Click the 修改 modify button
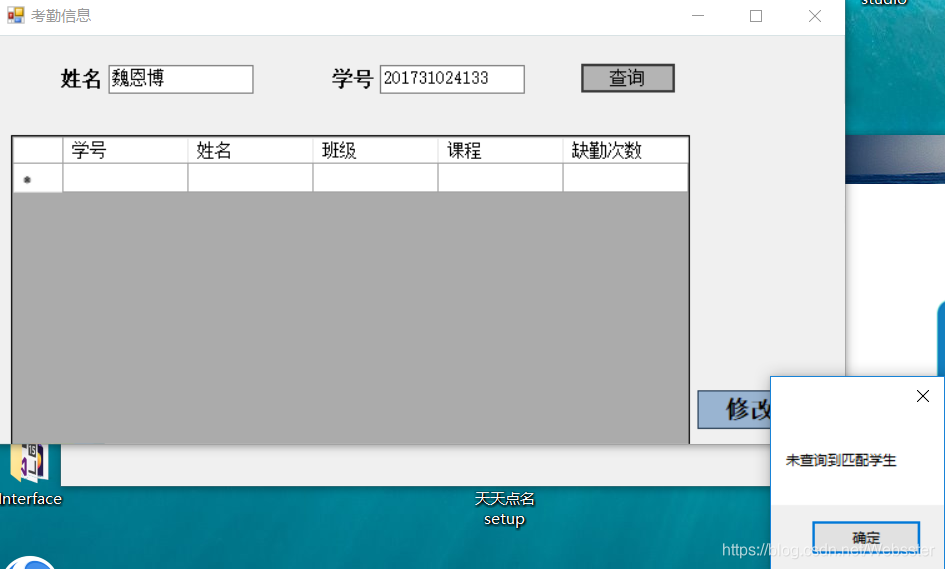945x569 pixels. [734, 410]
